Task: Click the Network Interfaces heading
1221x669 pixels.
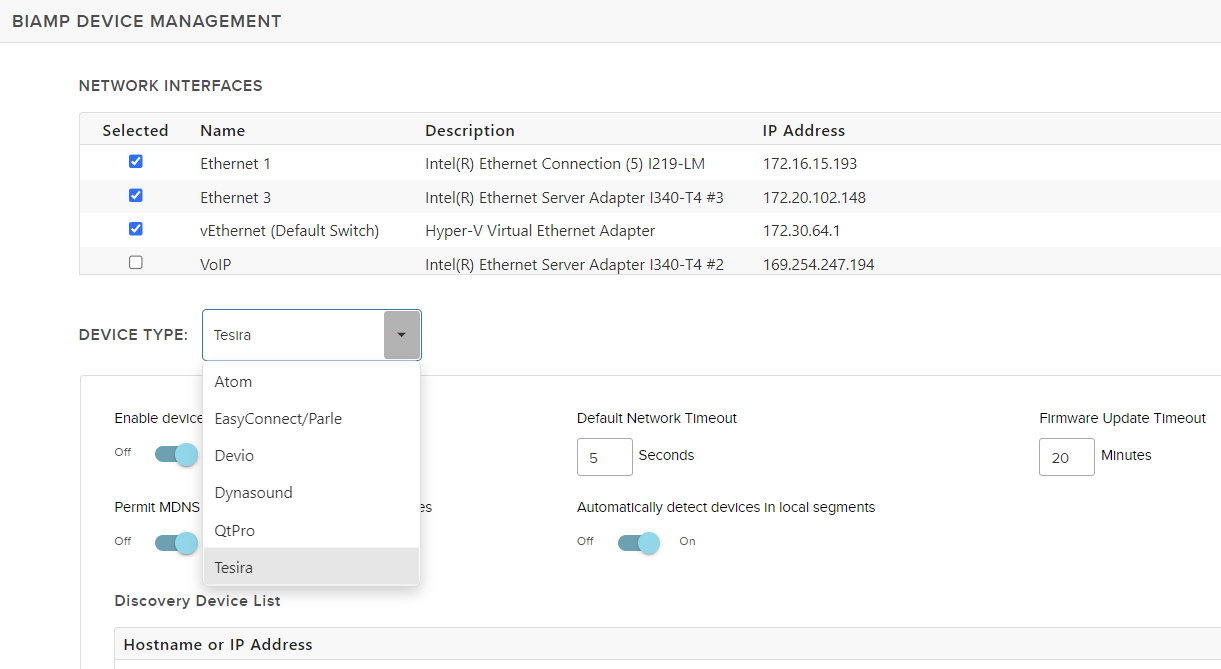Action: tap(171, 86)
